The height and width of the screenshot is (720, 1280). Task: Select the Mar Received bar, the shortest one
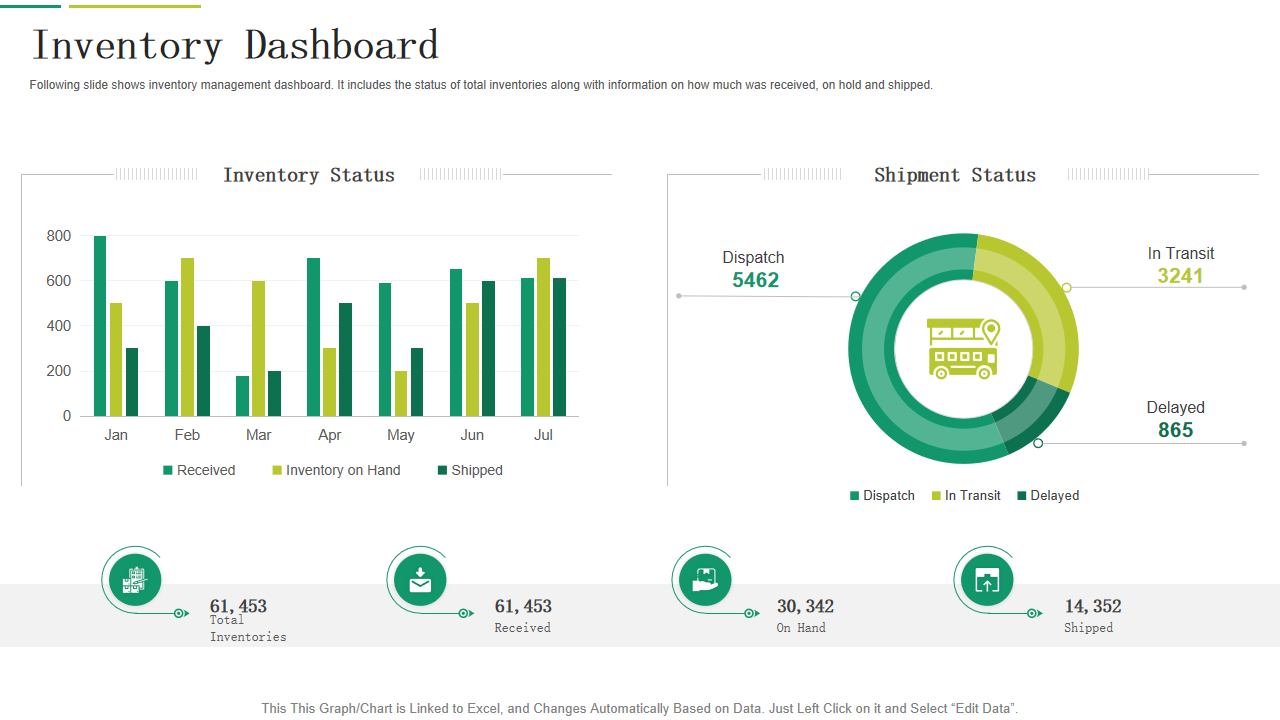point(242,396)
